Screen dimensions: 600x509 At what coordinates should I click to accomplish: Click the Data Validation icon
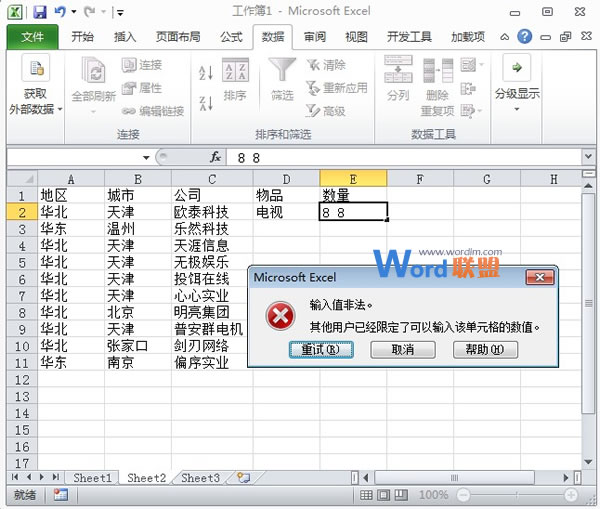[468, 65]
